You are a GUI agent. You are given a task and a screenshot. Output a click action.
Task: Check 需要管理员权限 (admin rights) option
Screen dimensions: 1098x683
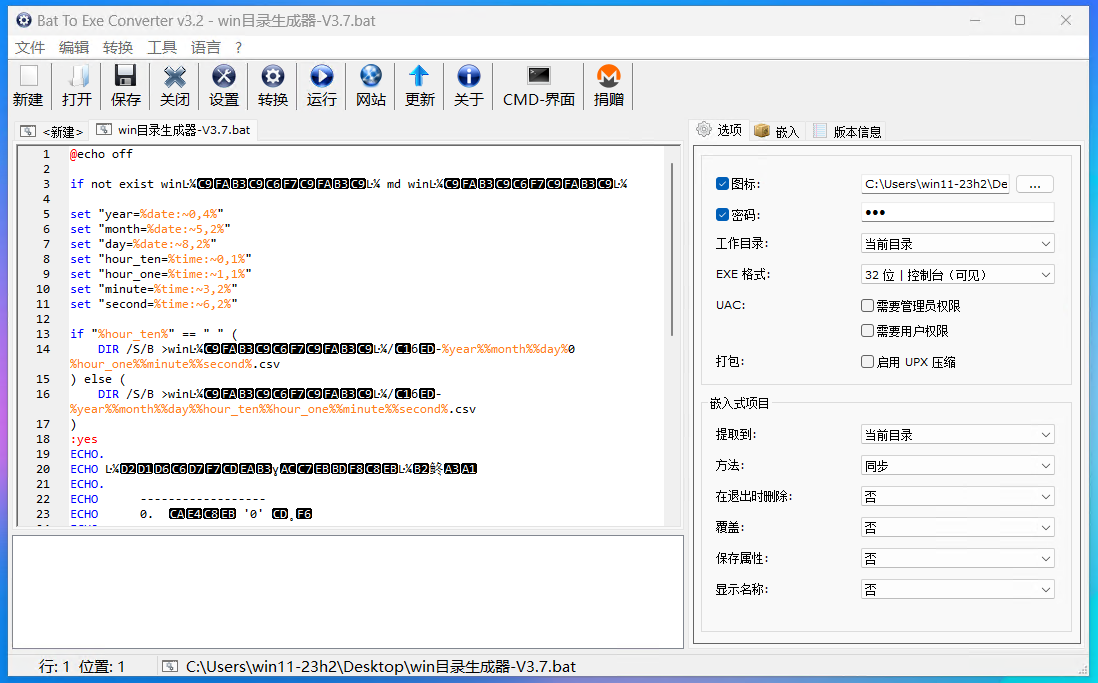tap(868, 305)
